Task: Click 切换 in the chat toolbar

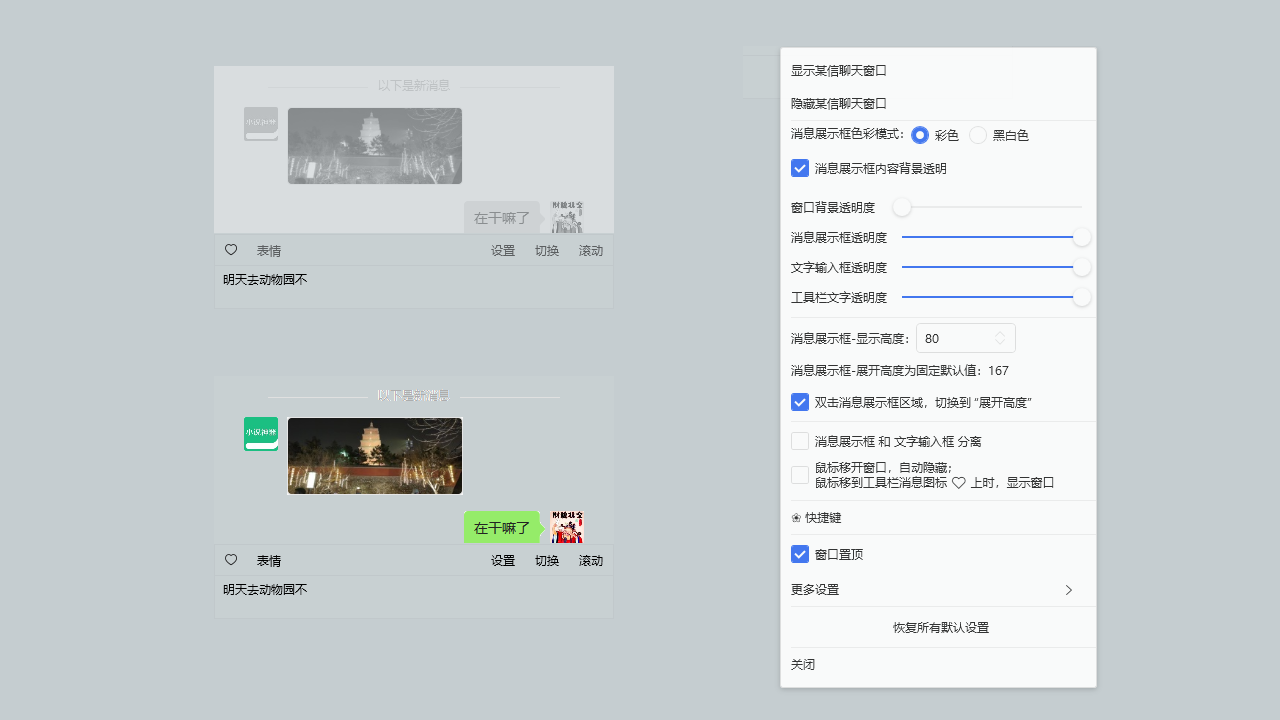Action: [x=546, y=560]
